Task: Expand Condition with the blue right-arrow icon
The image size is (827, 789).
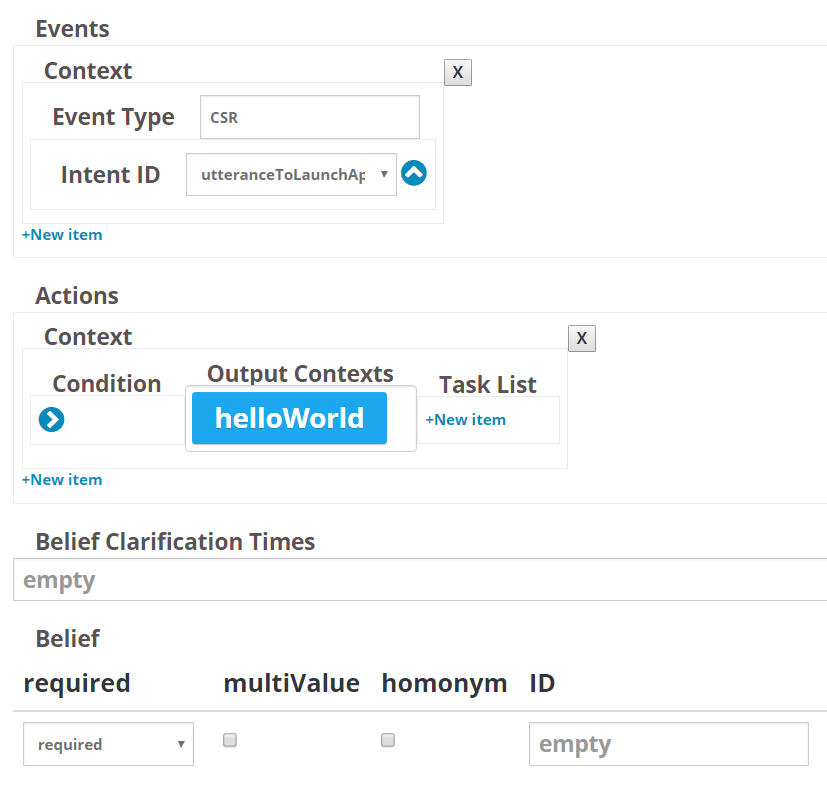Action: (x=52, y=420)
